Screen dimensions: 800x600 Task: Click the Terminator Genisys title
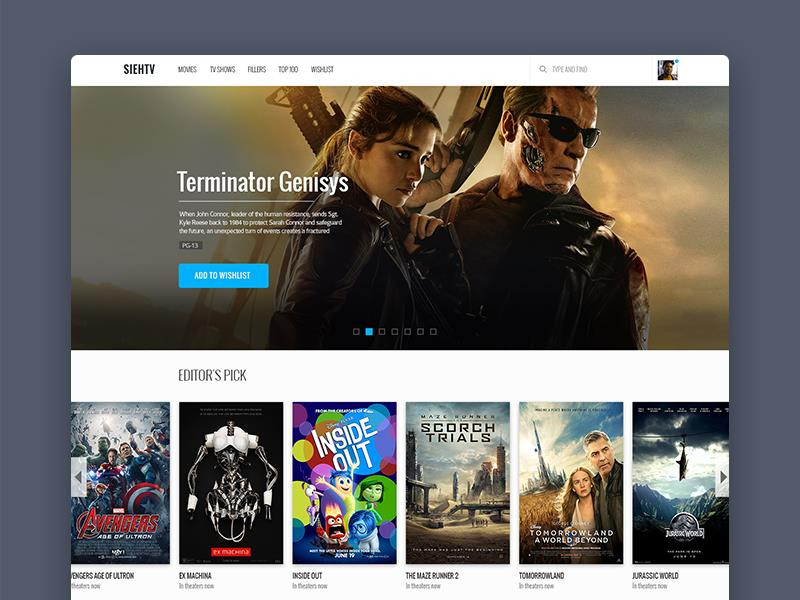(263, 182)
